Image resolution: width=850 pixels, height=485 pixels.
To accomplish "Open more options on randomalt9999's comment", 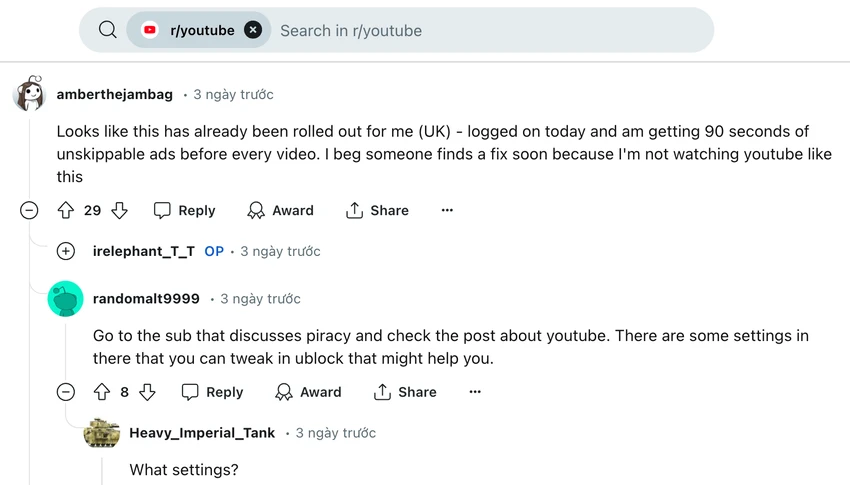I will point(475,392).
